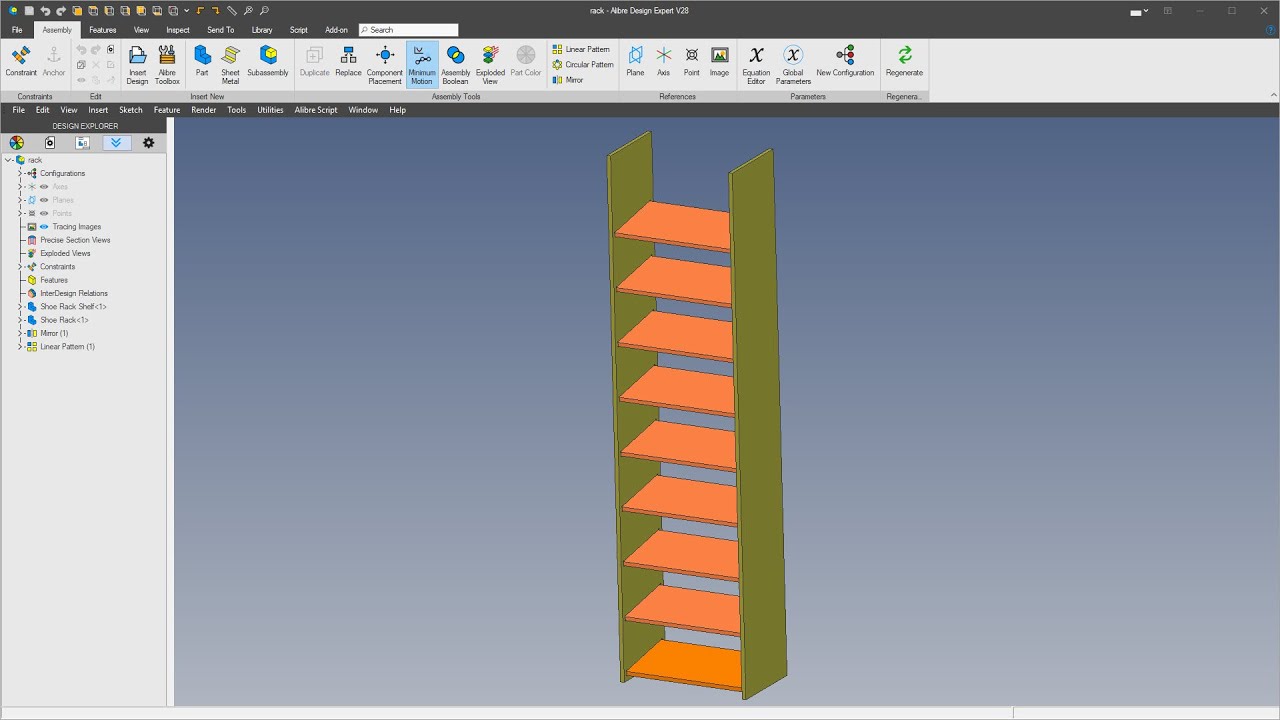Insert a new Subassembly
The width and height of the screenshot is (1280, 720).
pyautogui.click(x=268, y=61)
